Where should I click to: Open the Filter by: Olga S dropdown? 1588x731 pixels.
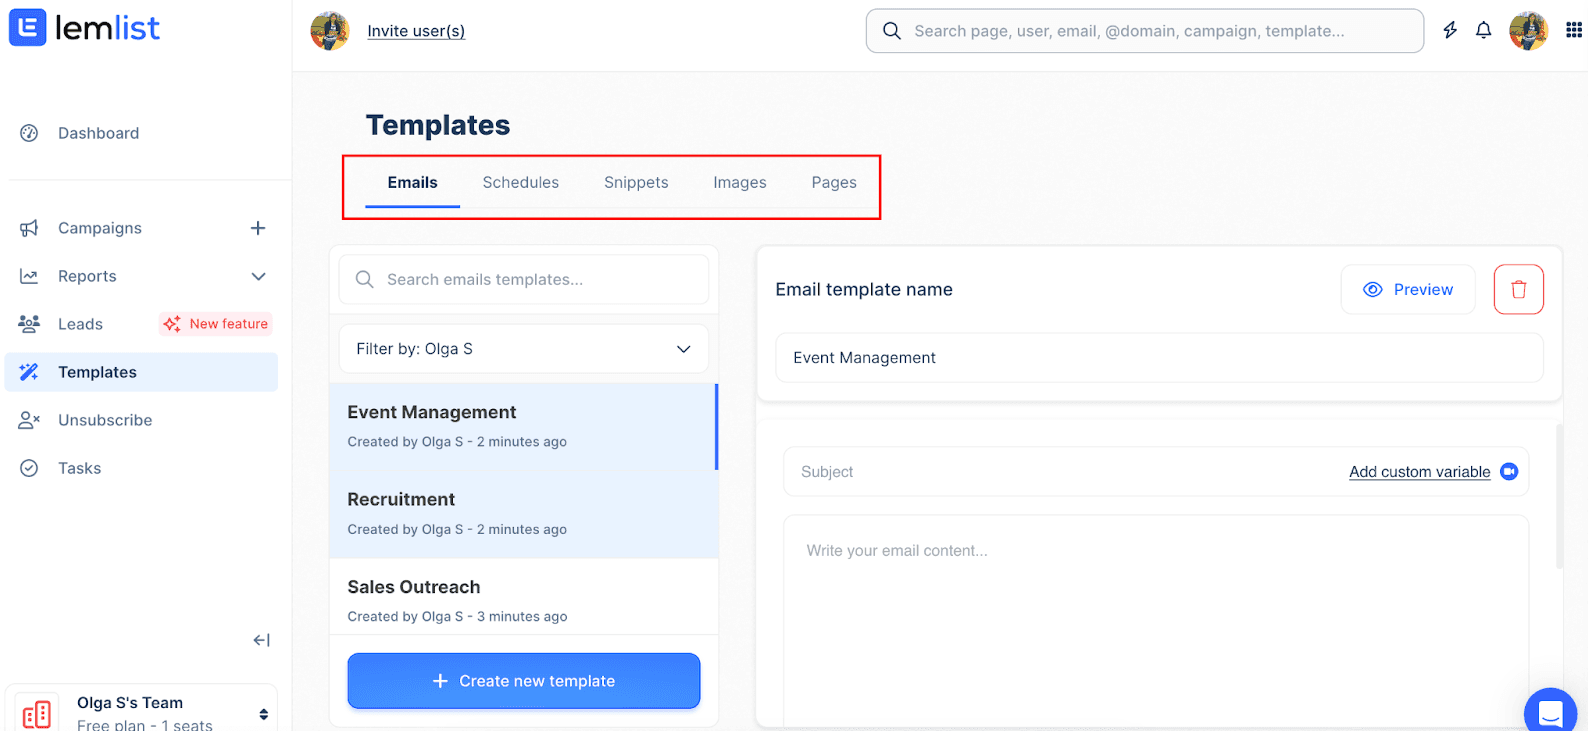[524, 349]
